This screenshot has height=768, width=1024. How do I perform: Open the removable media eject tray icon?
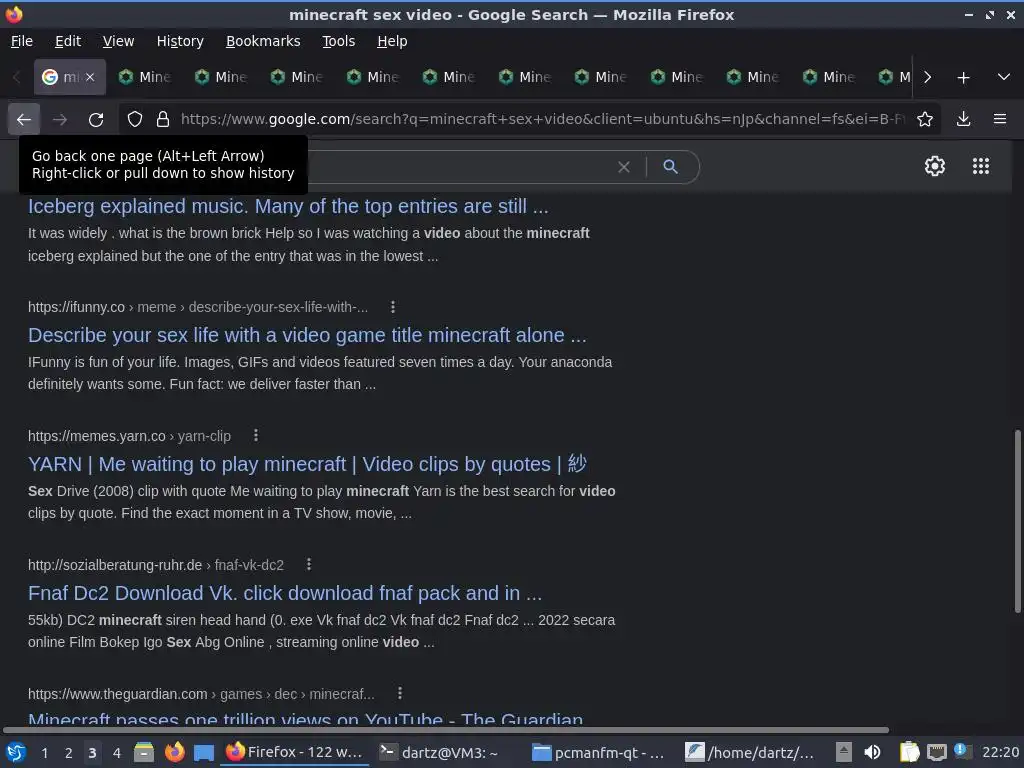(x=844, y=752)
